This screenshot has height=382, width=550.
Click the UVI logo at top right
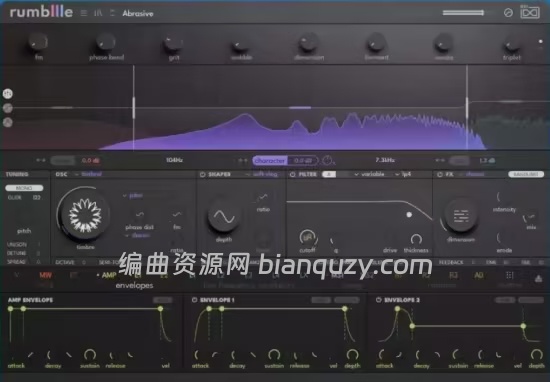click(530, 13)
